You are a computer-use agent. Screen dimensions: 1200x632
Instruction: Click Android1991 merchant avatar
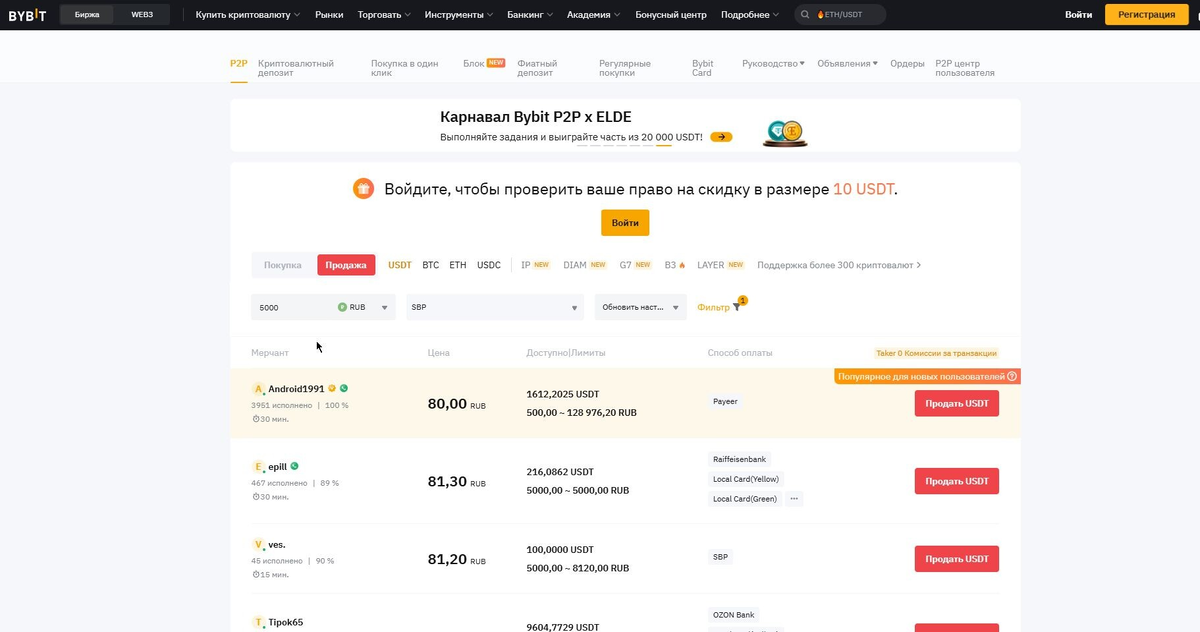[x=258, y=389]
